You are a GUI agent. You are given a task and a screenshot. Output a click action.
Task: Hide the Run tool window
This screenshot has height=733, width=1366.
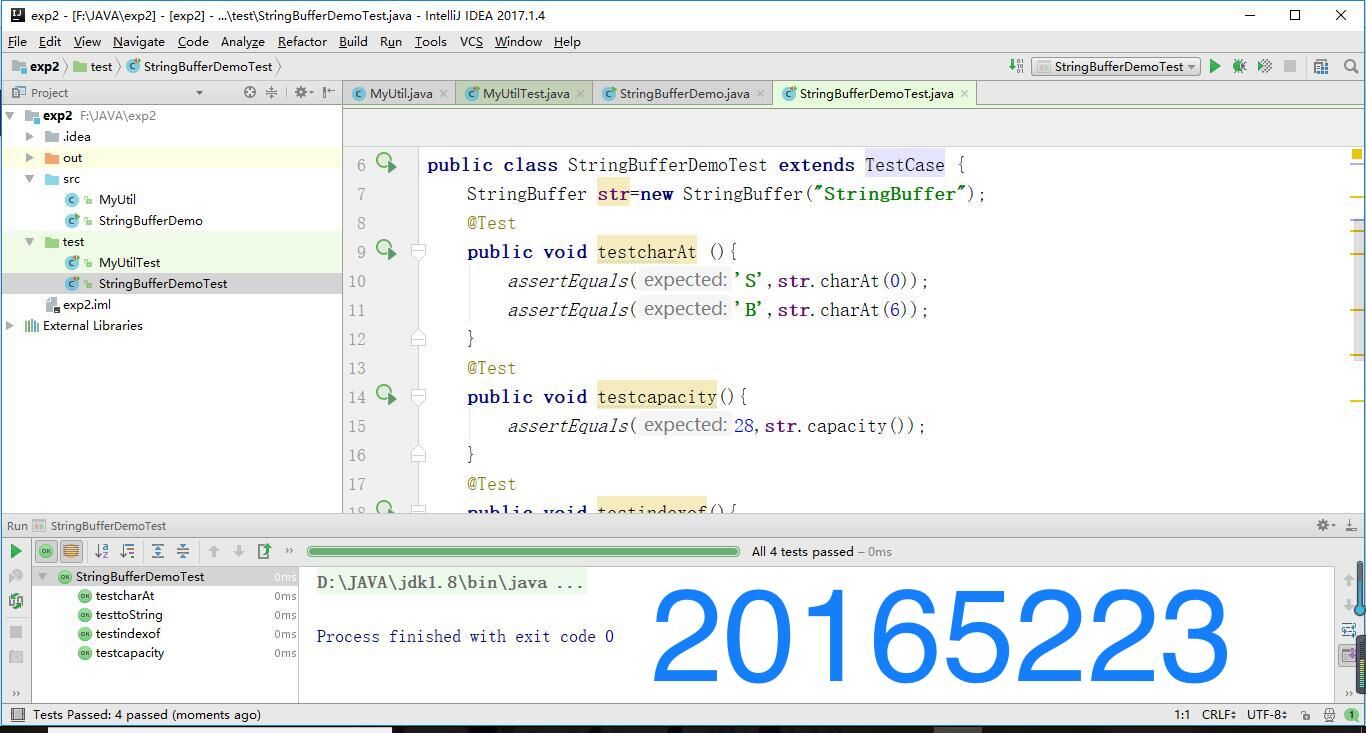pyautogui.click(x=1351, y=525)
